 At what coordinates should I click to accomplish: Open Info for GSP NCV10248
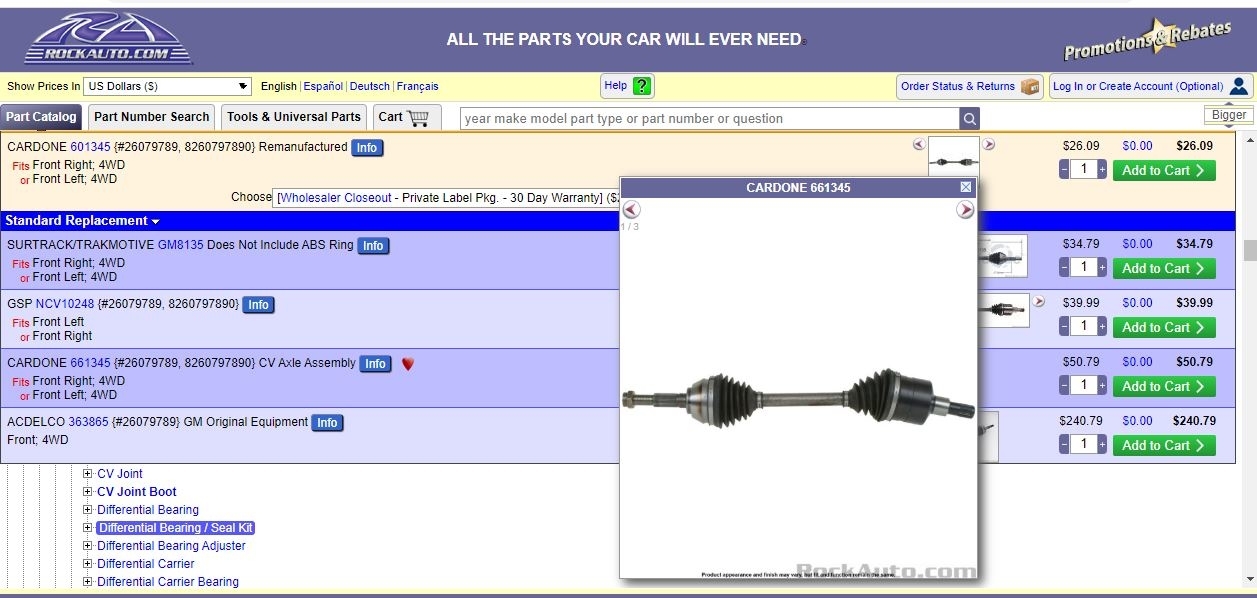[258, 305]
